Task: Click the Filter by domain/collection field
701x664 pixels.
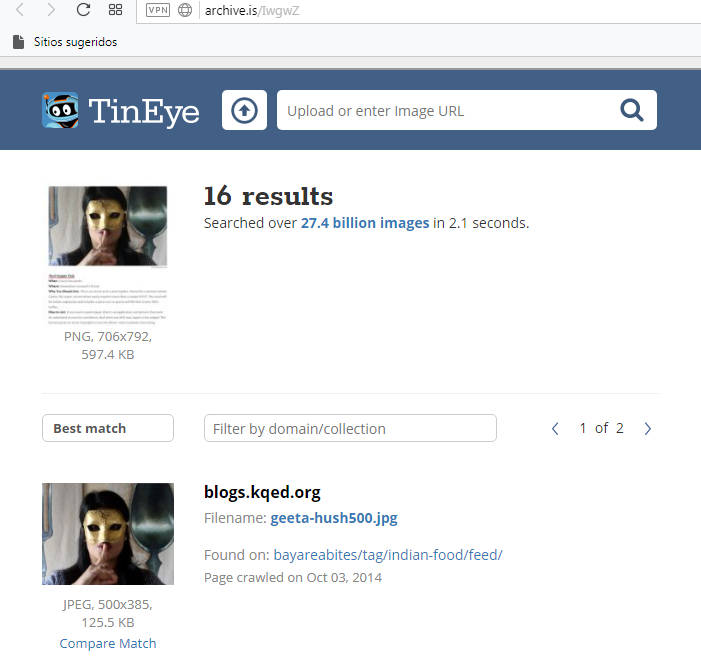Action: (x=350, y=428)
